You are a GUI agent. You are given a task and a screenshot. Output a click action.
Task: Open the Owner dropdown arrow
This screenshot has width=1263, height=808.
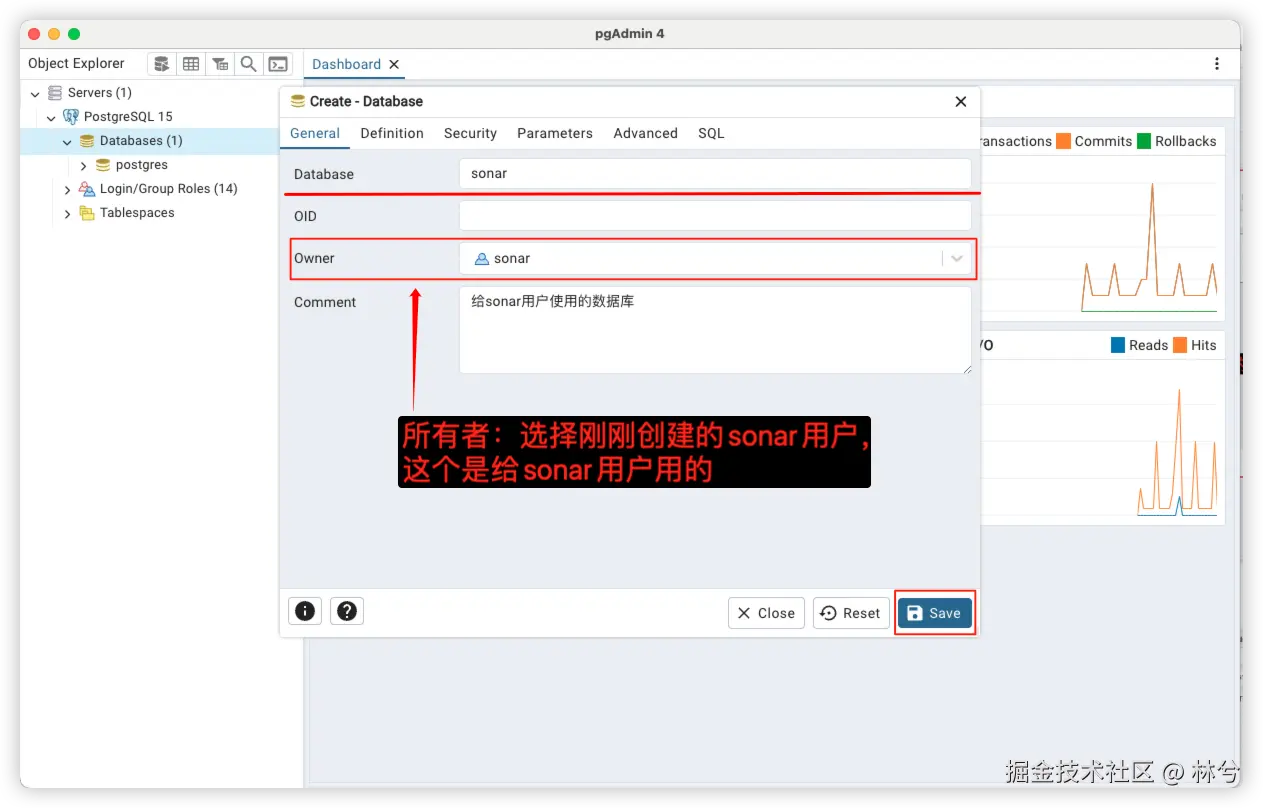pyautogui.click(x=957, y=259)
